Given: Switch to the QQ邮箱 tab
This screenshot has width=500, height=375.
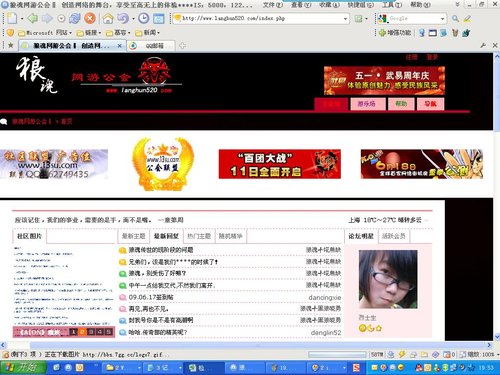Looking at the screenshot, I should 152,46.
